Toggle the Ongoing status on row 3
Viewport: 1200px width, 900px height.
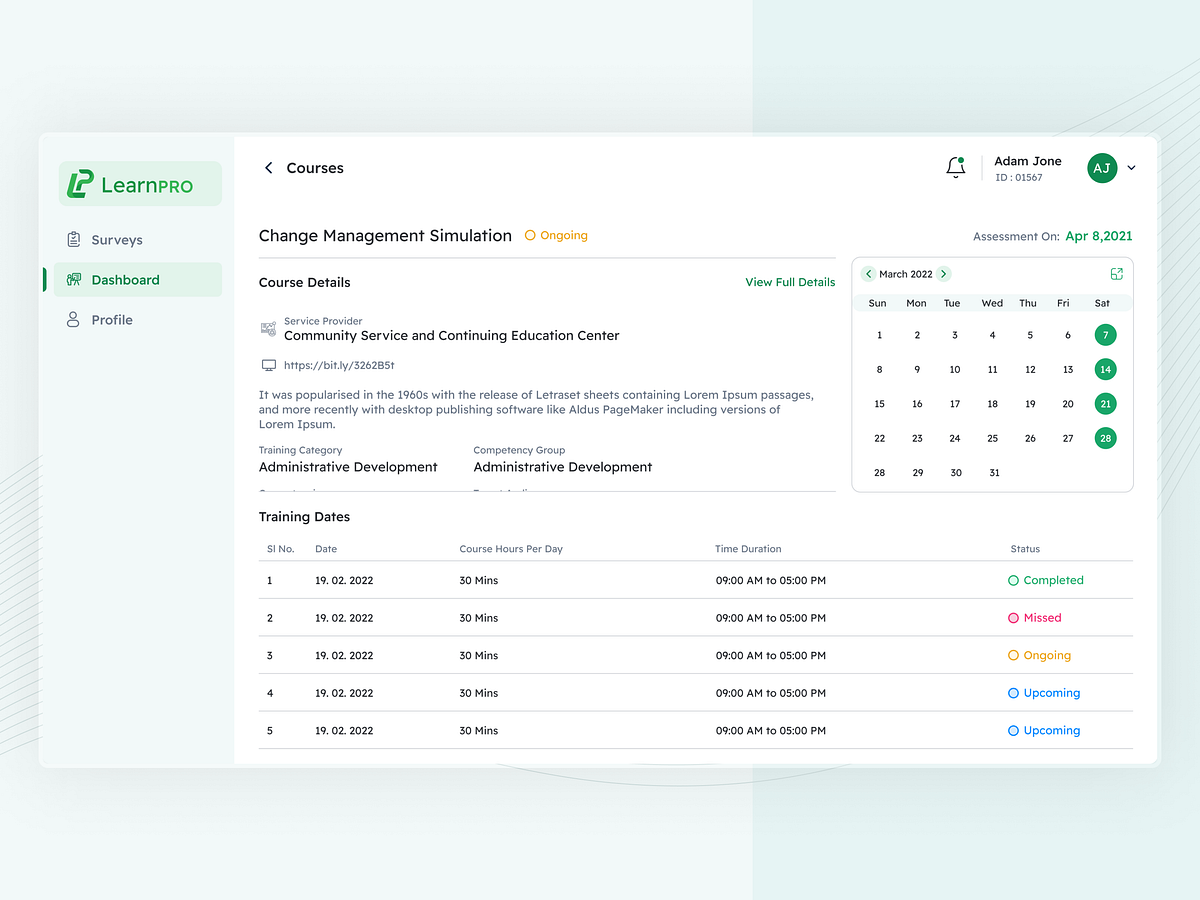[1039, 655]
